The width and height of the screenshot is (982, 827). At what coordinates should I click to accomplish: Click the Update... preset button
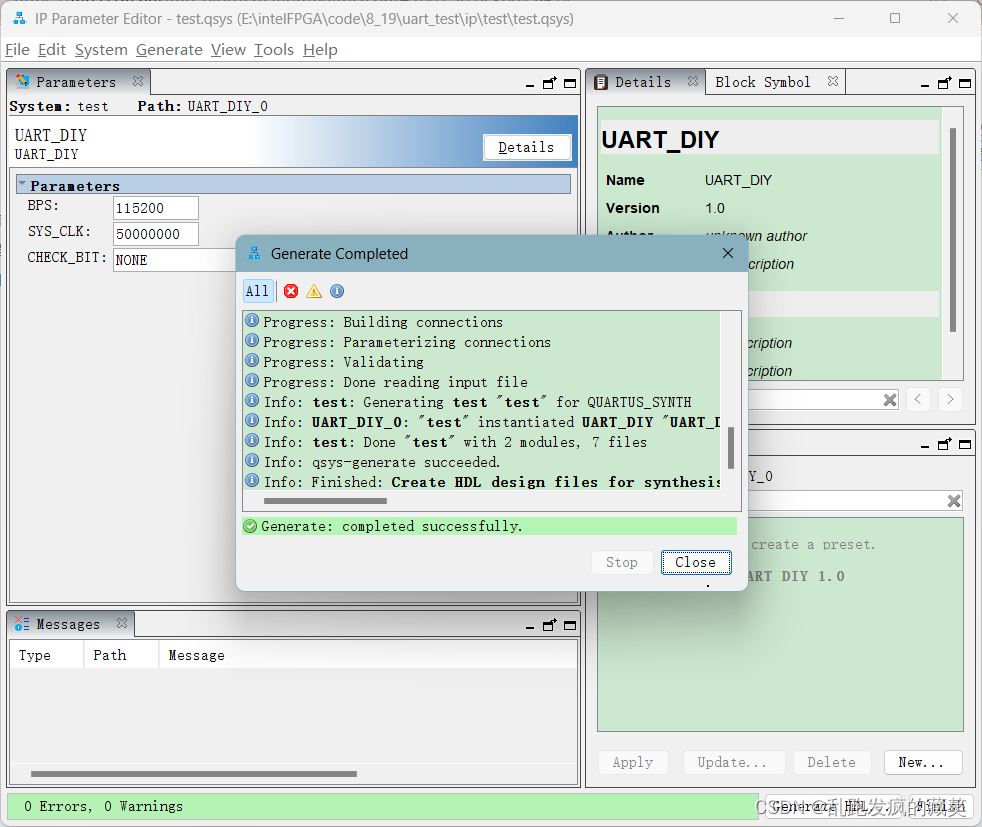(x=733, y=762)
